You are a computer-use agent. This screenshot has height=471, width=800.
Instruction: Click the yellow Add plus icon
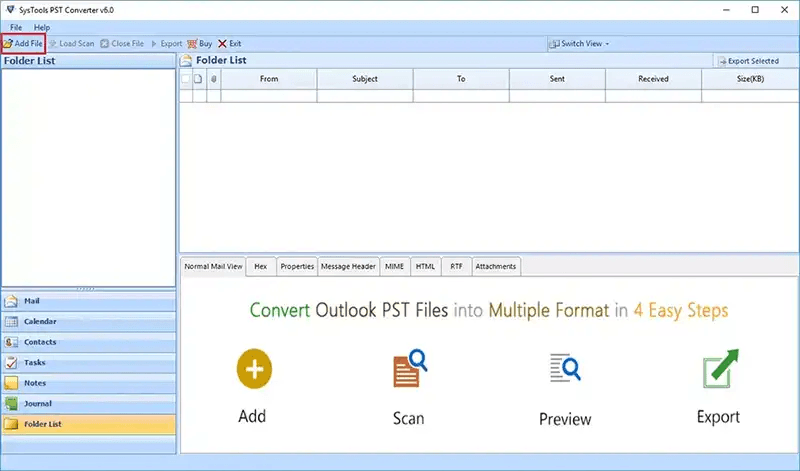point(254,368)
